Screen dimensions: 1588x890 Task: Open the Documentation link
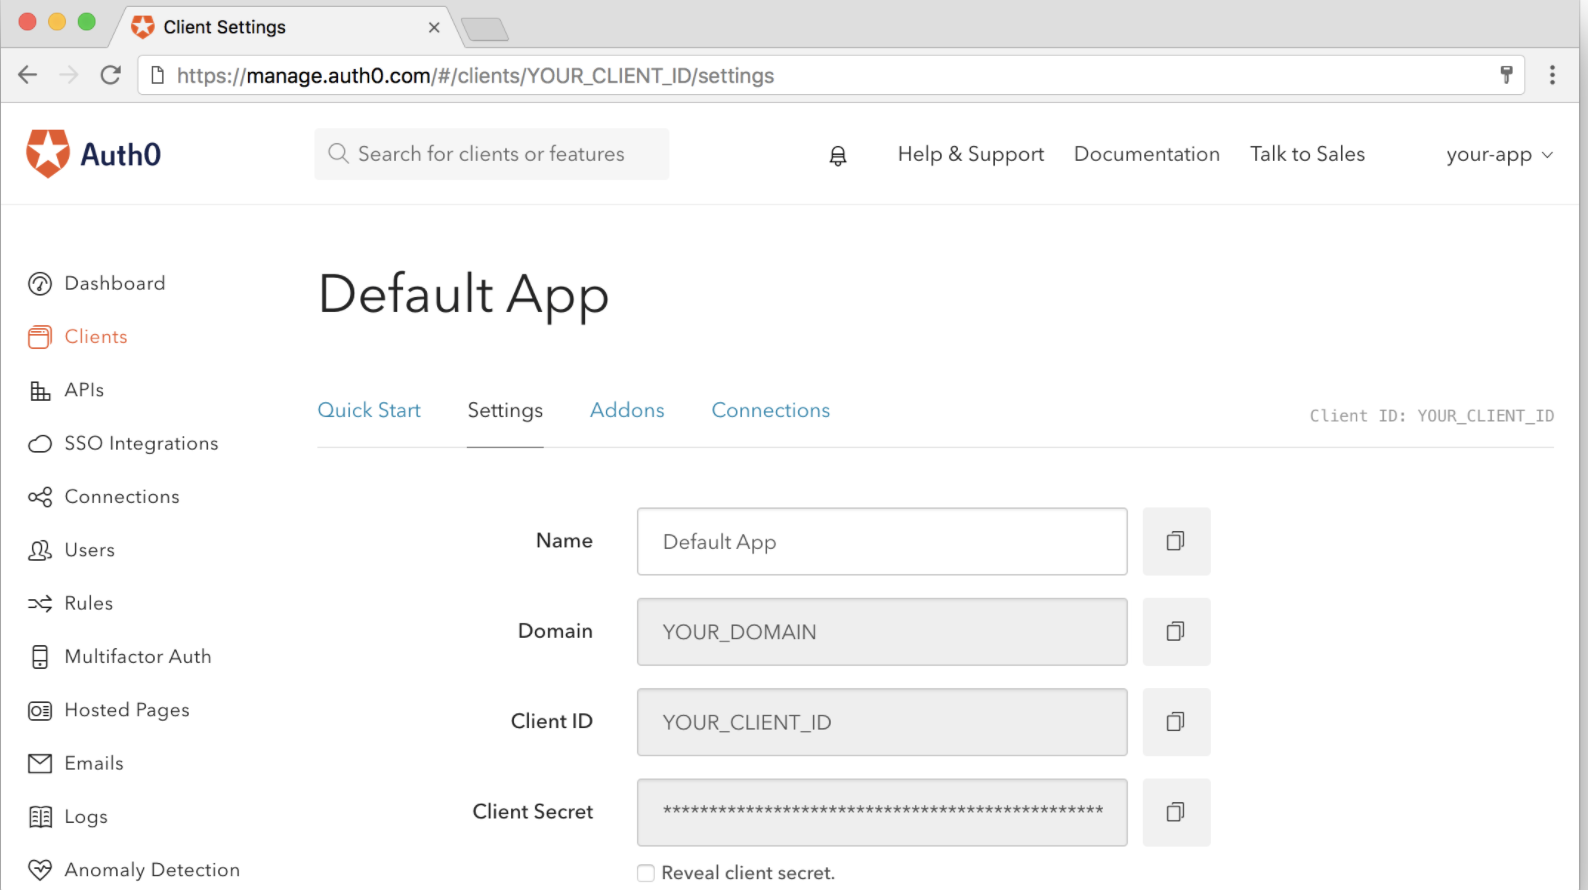1147,154
